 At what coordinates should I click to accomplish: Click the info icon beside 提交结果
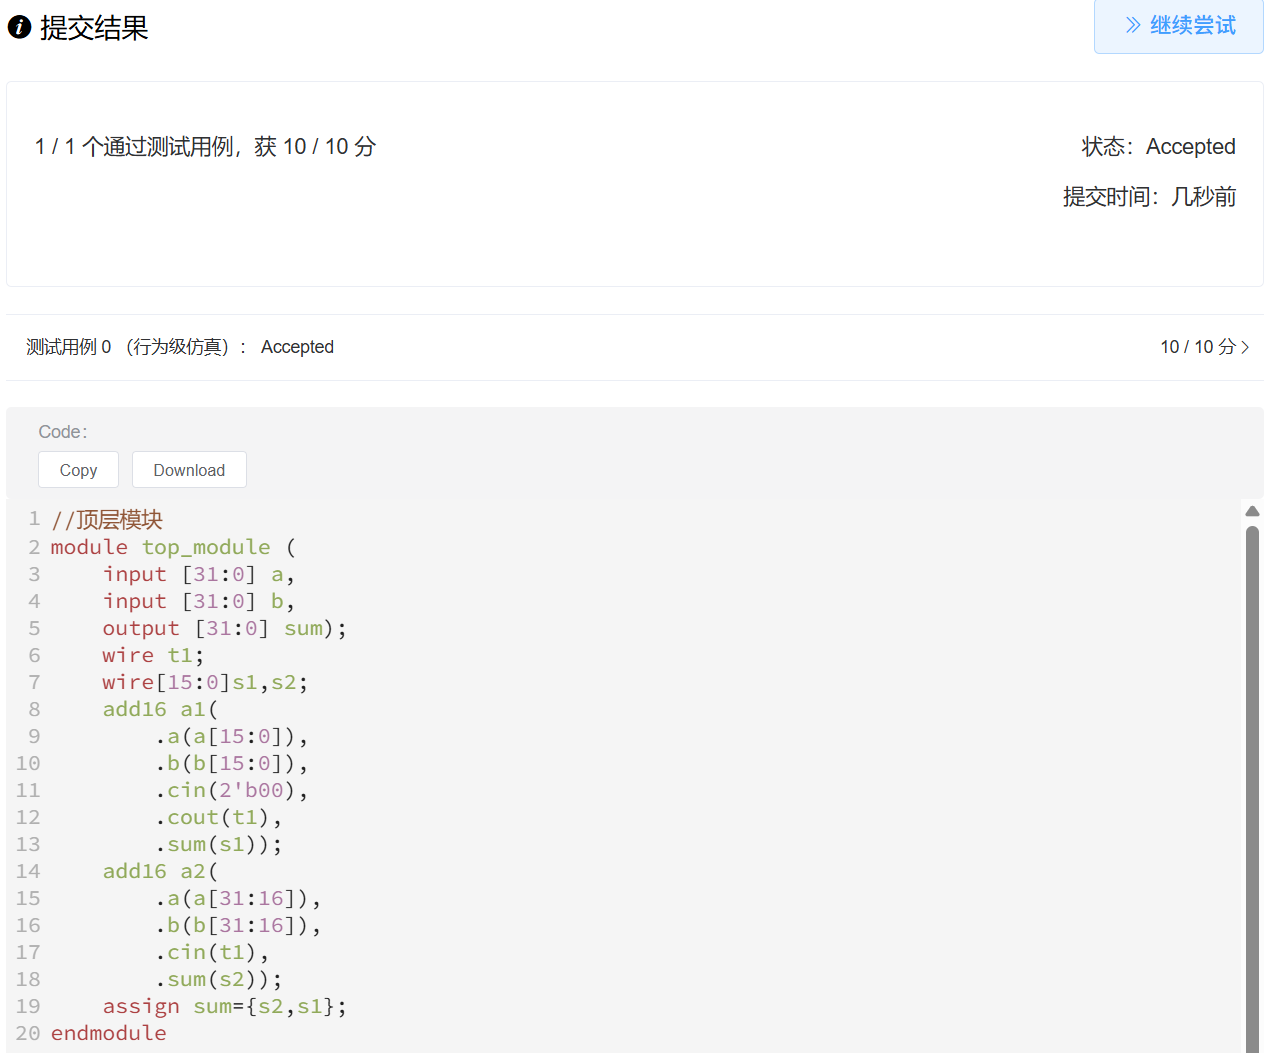pos(19,27)
